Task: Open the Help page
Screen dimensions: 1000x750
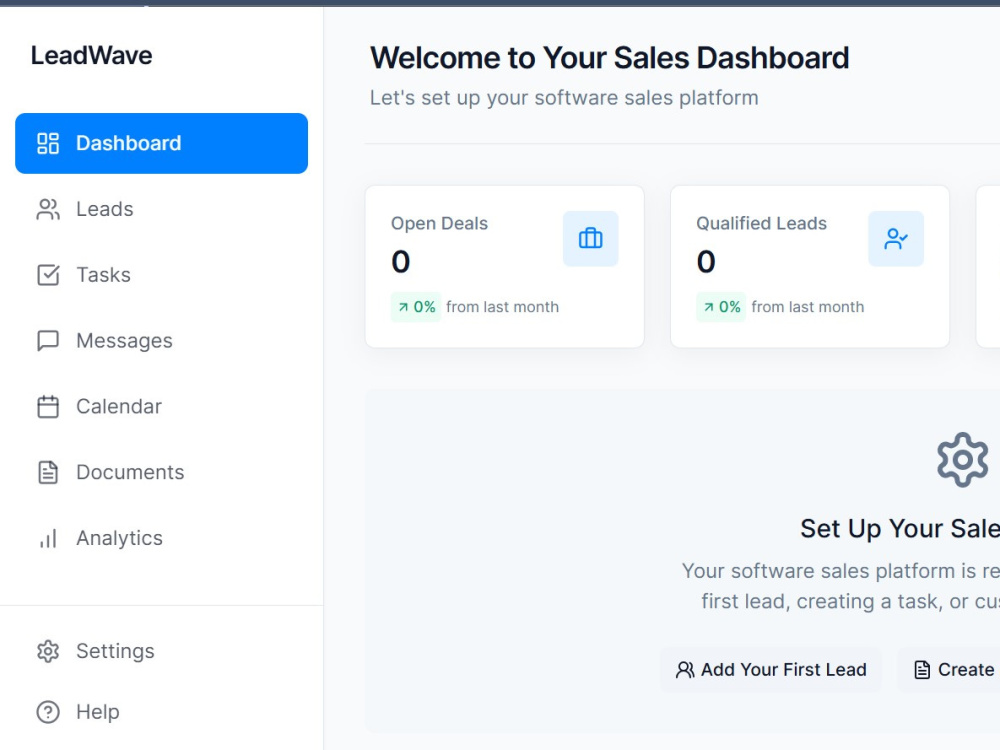Action: [161, 712]
